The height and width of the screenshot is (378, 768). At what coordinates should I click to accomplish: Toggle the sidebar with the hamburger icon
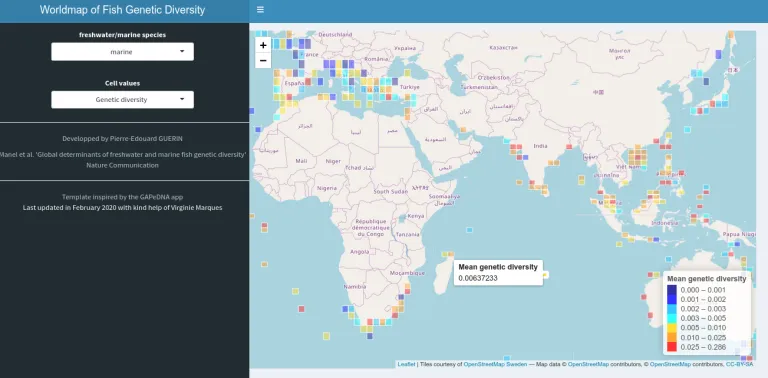[x=260, y=9]
